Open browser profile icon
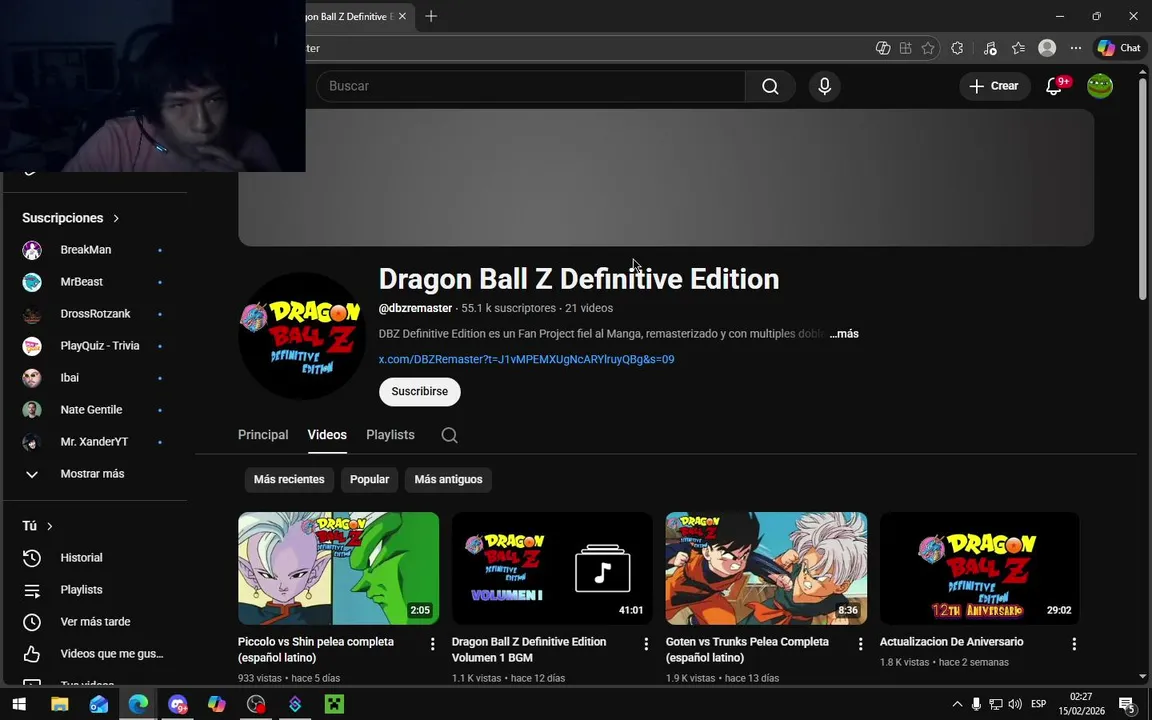 click(1047, 48)
